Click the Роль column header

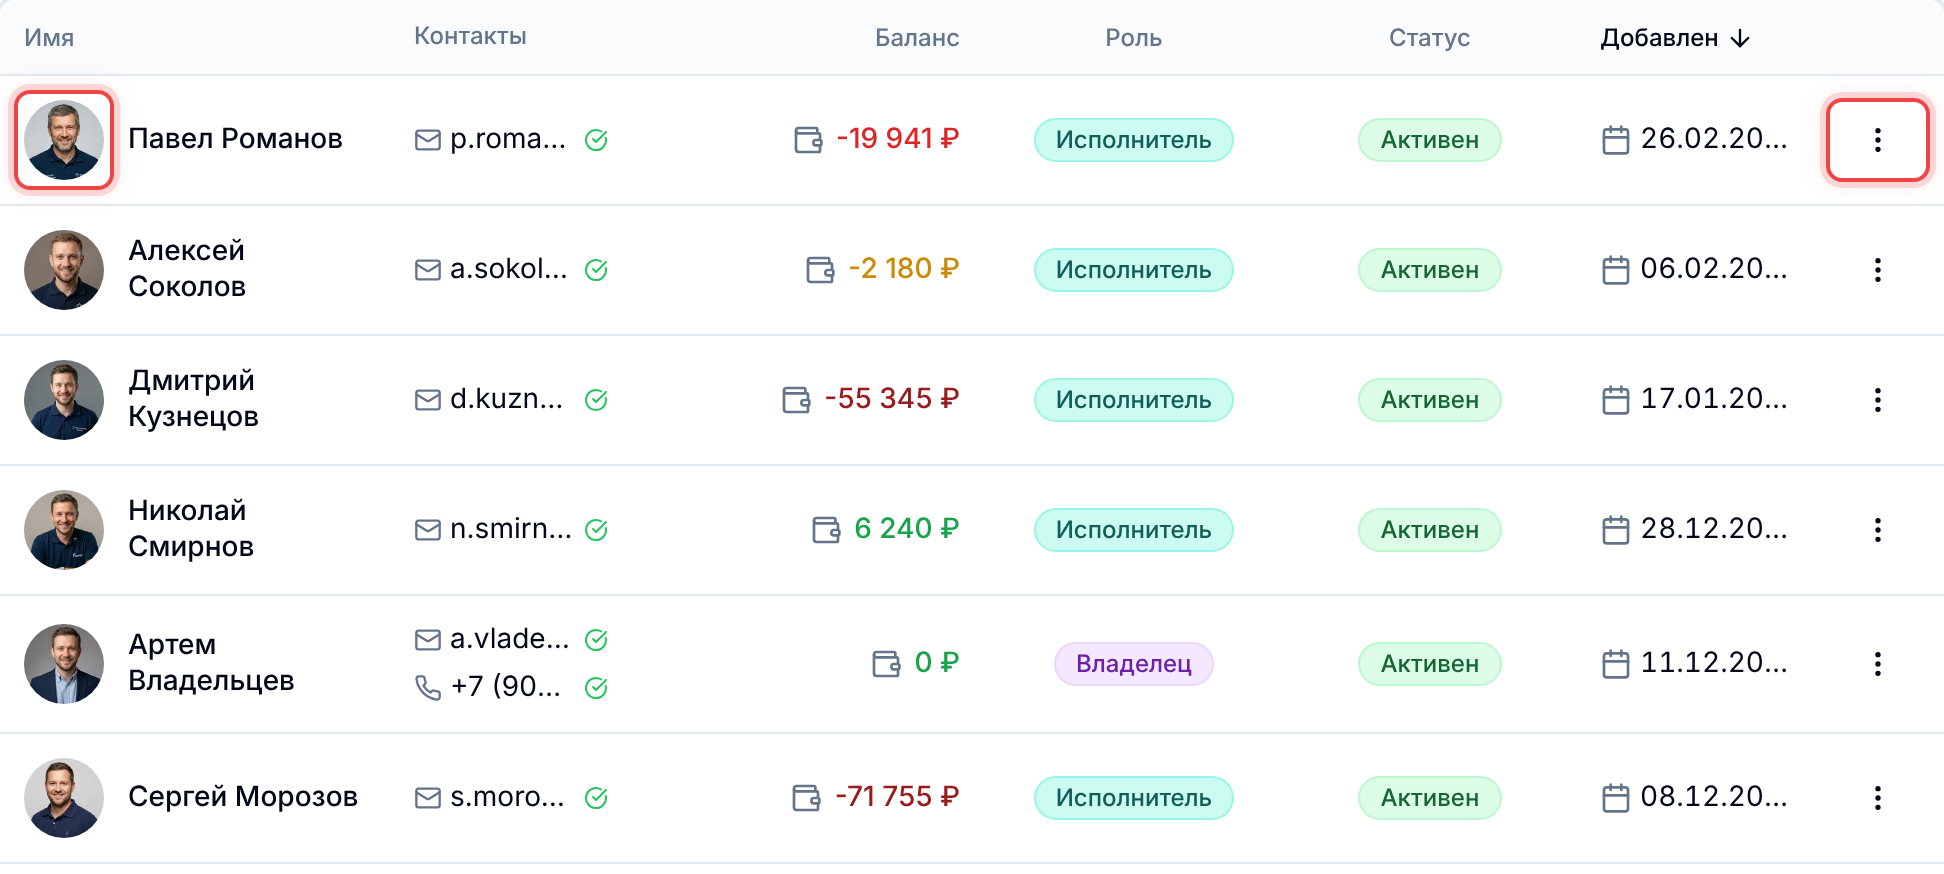[x=1133, y=38]
